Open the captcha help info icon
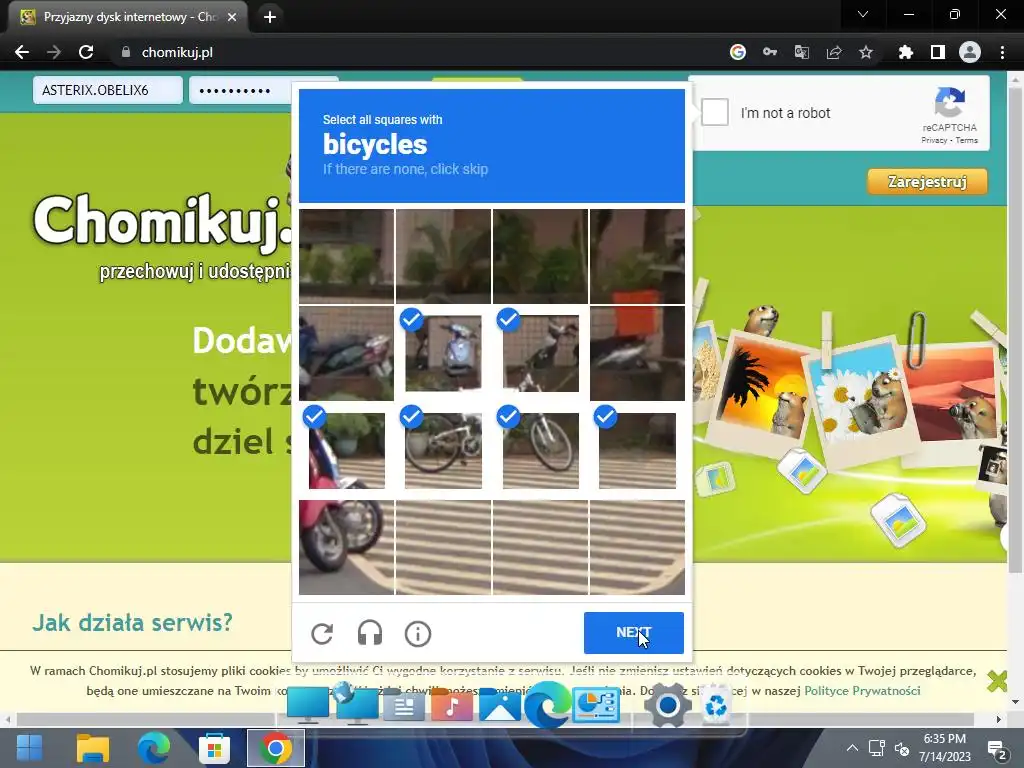 point(418,633)
